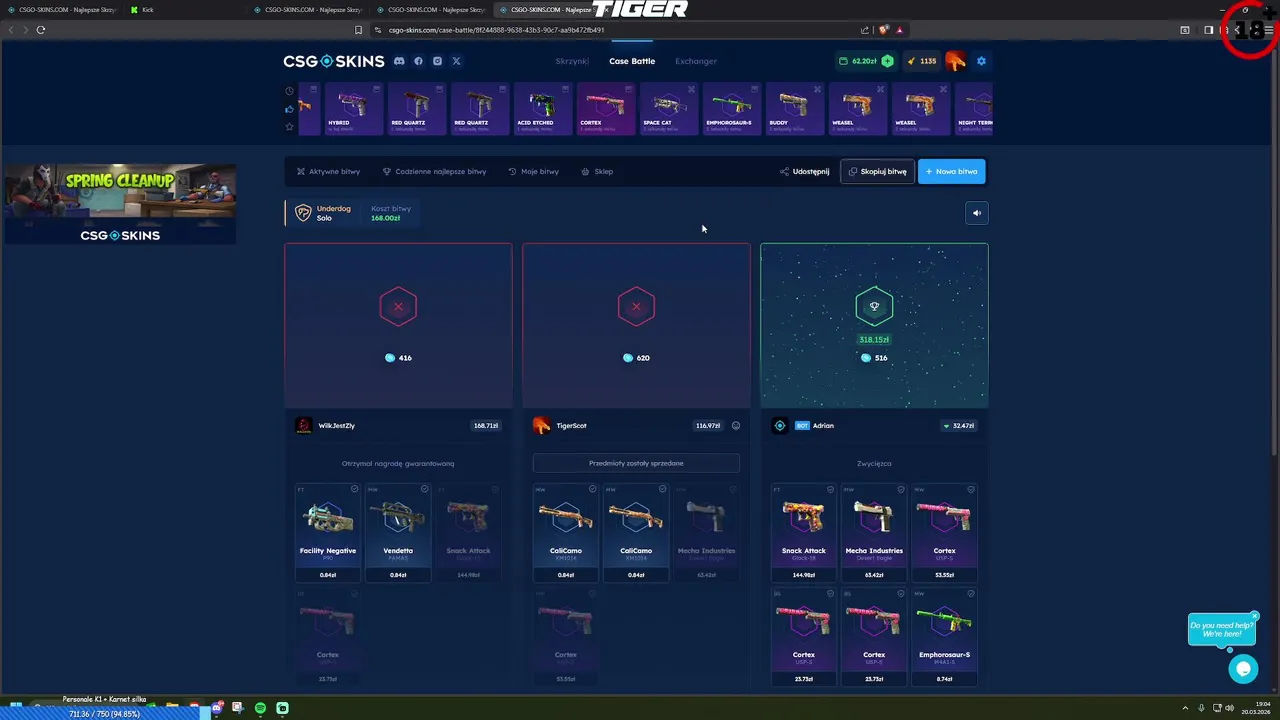
Task: Open the Space Cat drop card
Action: coord(667,109)
